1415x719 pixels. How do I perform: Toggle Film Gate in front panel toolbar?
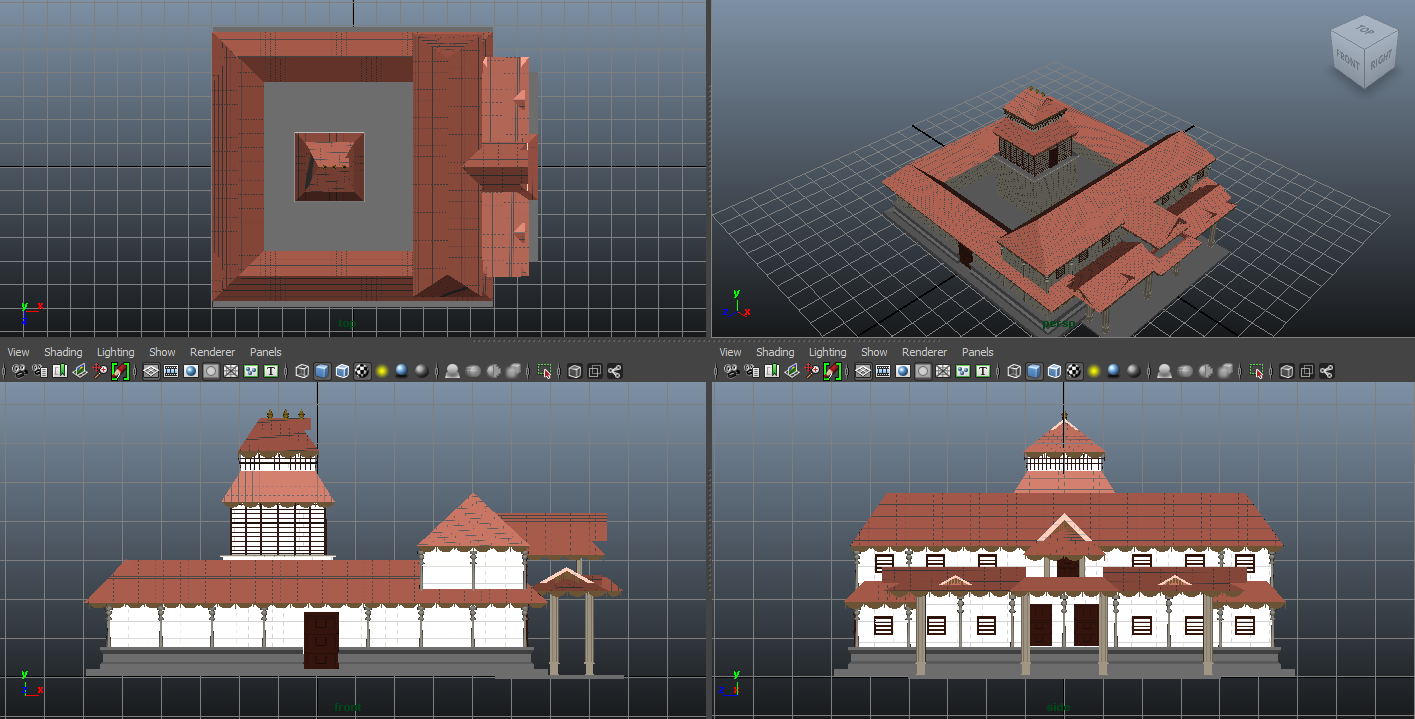click(171, 371)
